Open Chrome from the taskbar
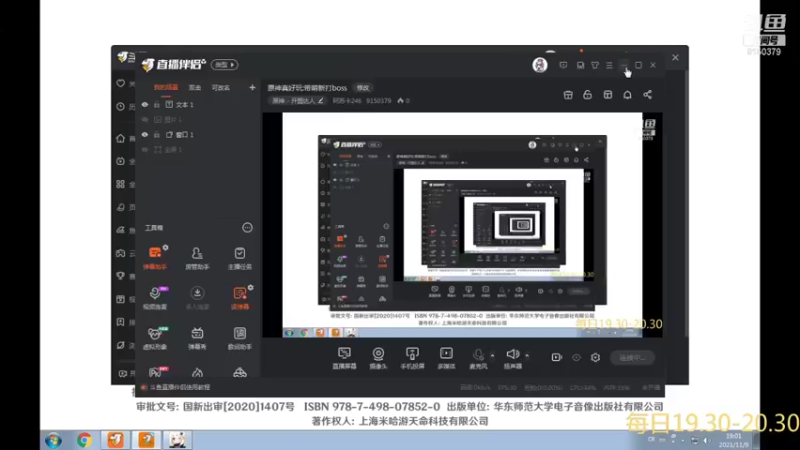800x450 pixels. (84, 440)
